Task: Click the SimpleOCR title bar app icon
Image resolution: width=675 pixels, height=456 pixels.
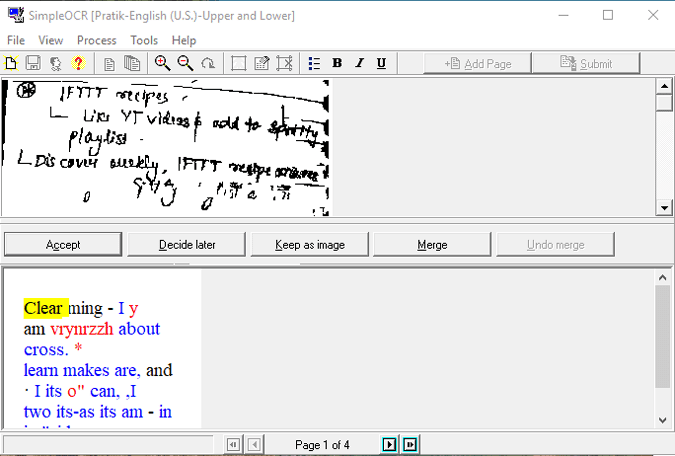Action: (16, 15)
